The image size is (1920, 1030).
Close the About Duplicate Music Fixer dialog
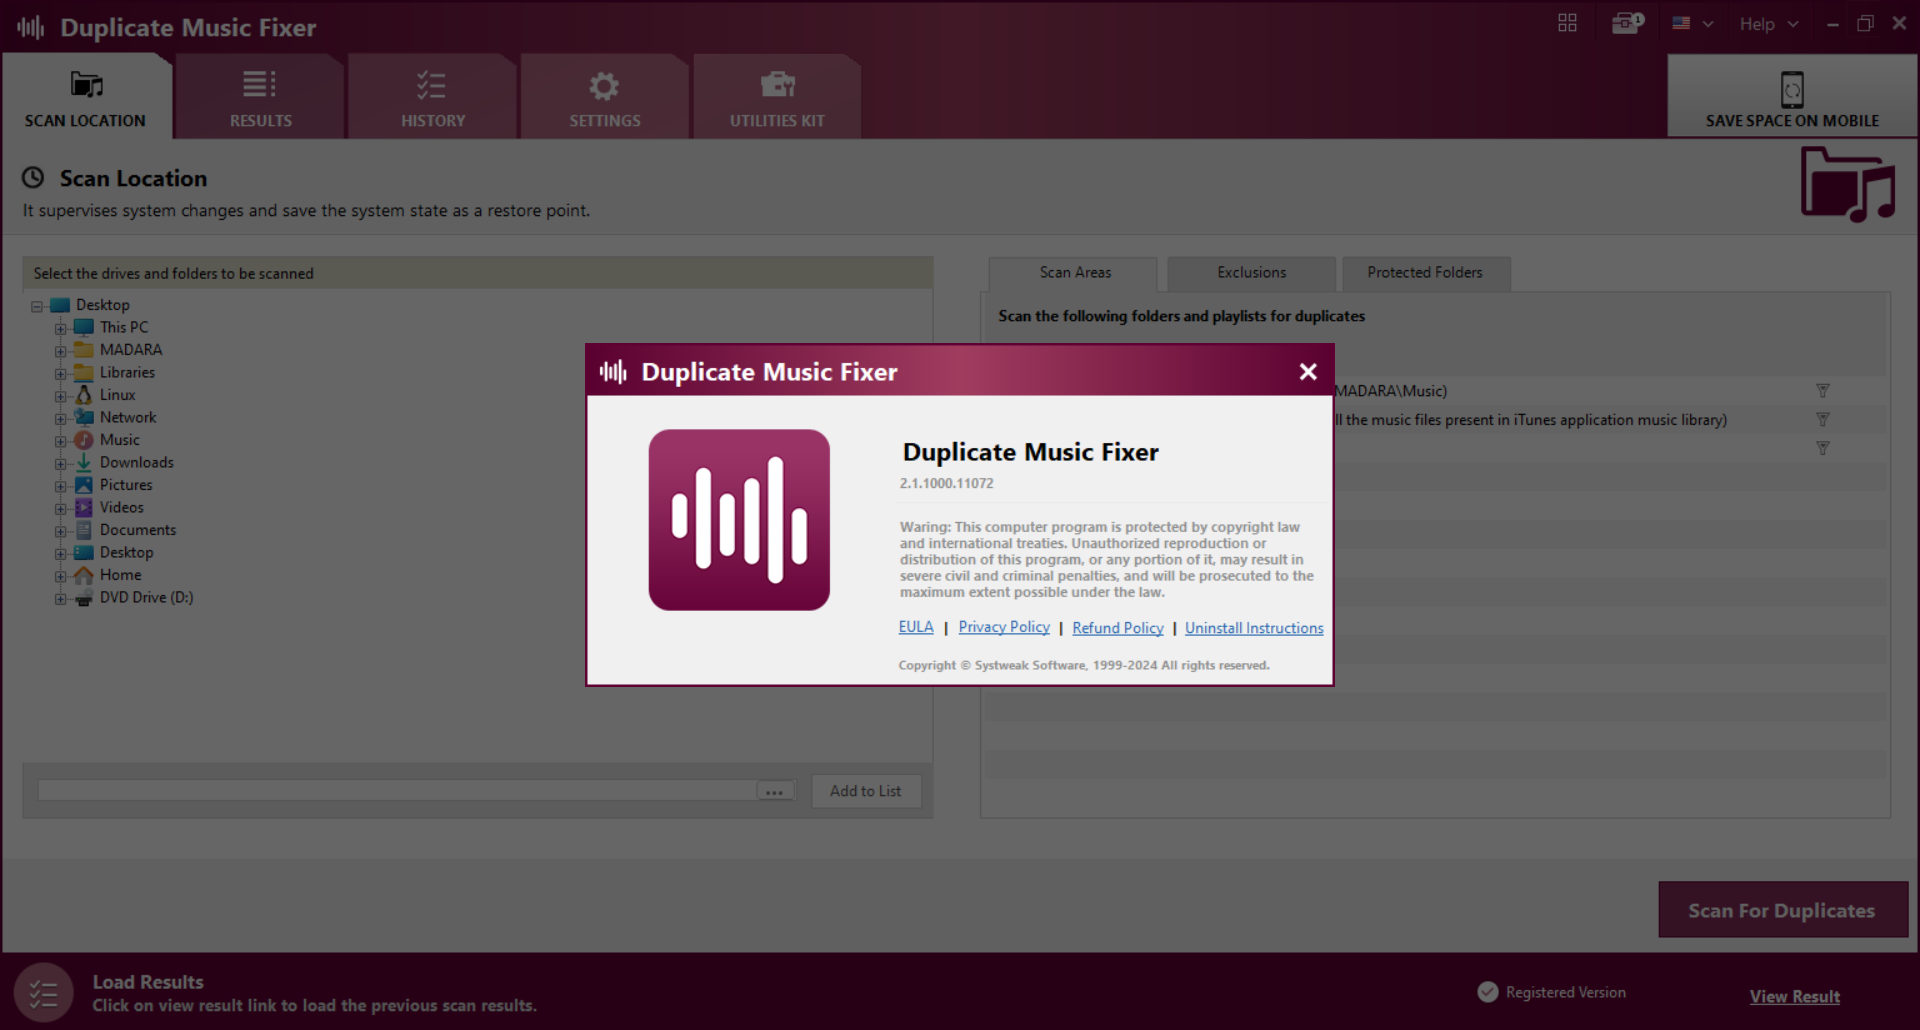point(1307,372)
